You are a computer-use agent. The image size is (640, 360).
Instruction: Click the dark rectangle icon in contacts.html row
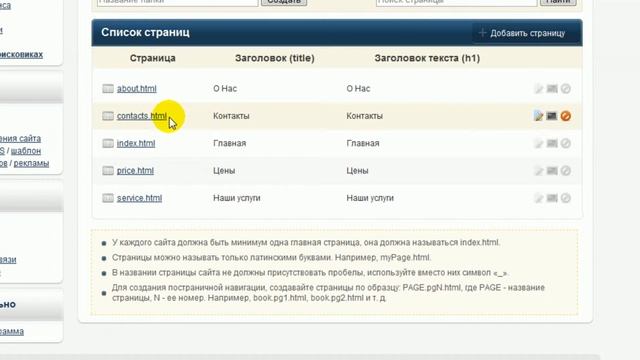click(552, 116)
